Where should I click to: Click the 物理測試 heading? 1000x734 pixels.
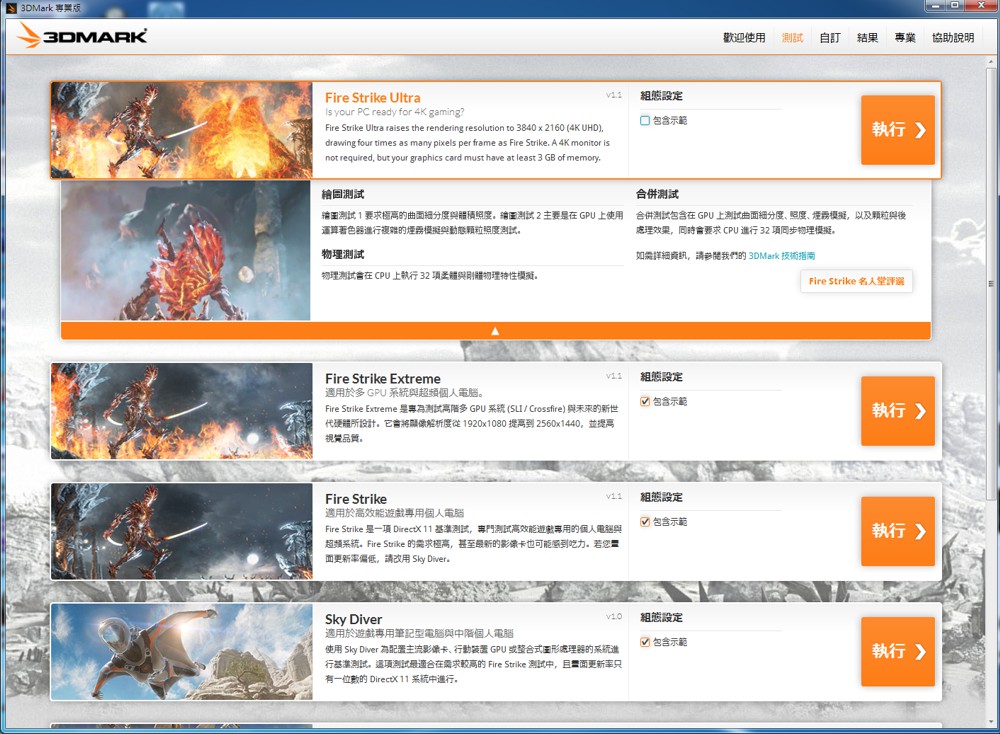point(342,254)
